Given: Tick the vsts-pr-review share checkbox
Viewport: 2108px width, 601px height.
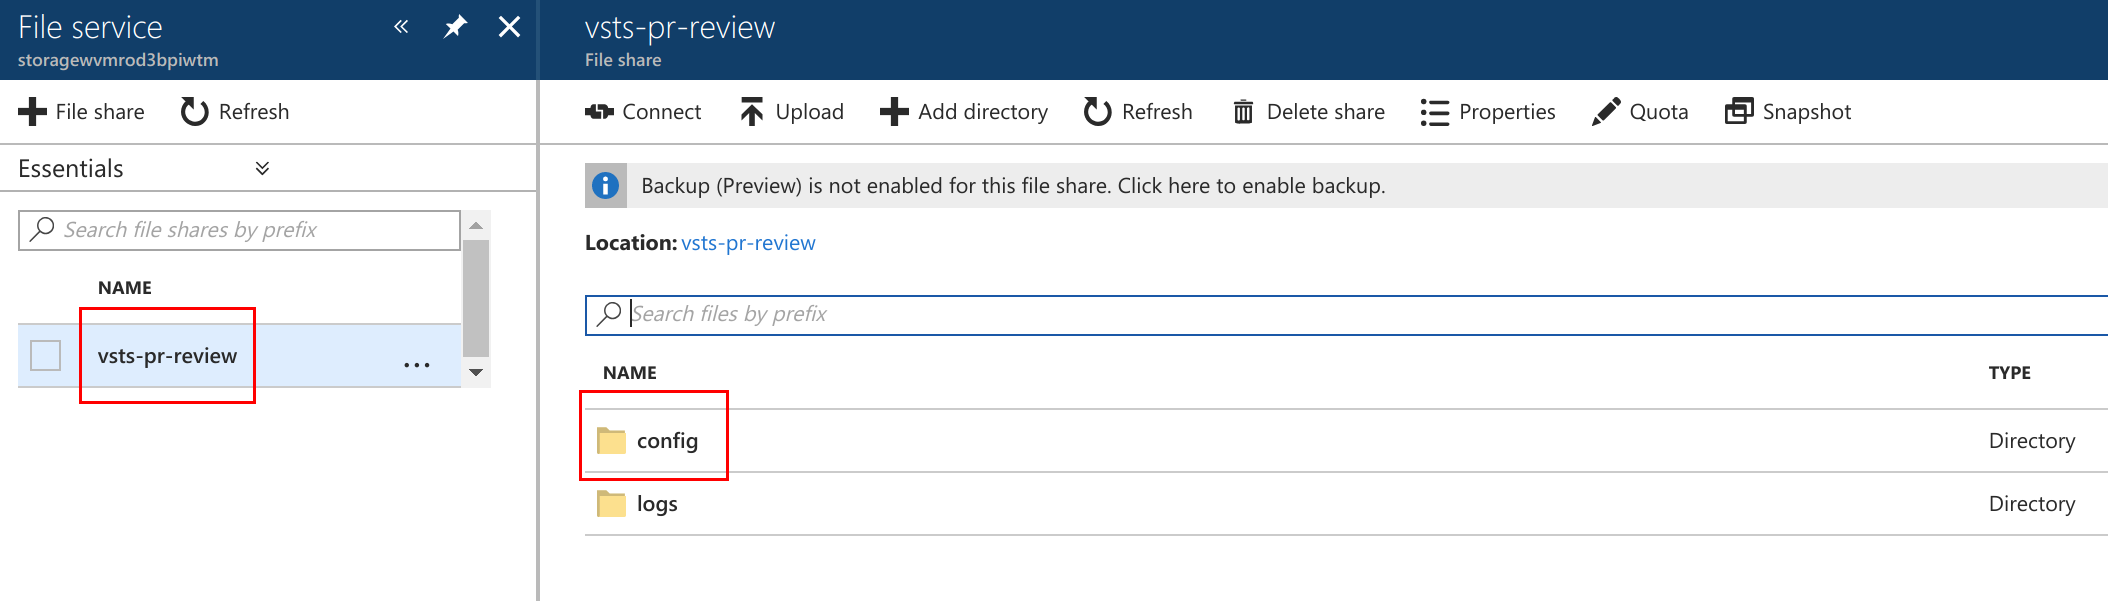Looking at the screenshot, I should pos(46,355).
